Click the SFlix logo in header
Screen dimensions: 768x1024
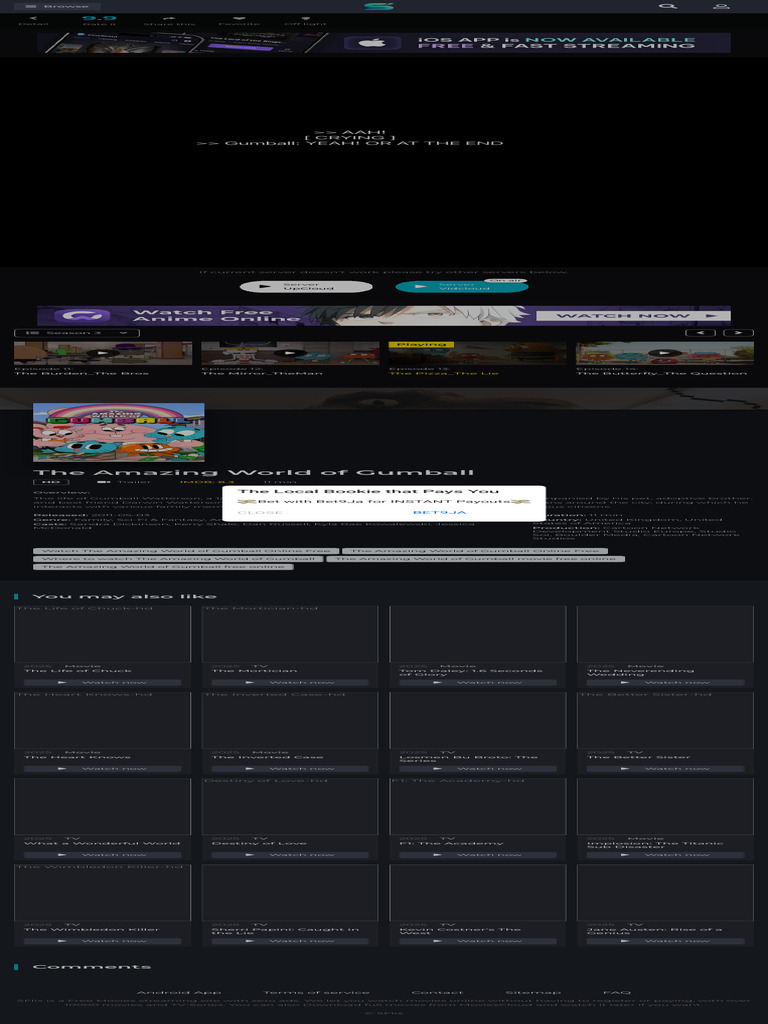(x=379, y=6)
